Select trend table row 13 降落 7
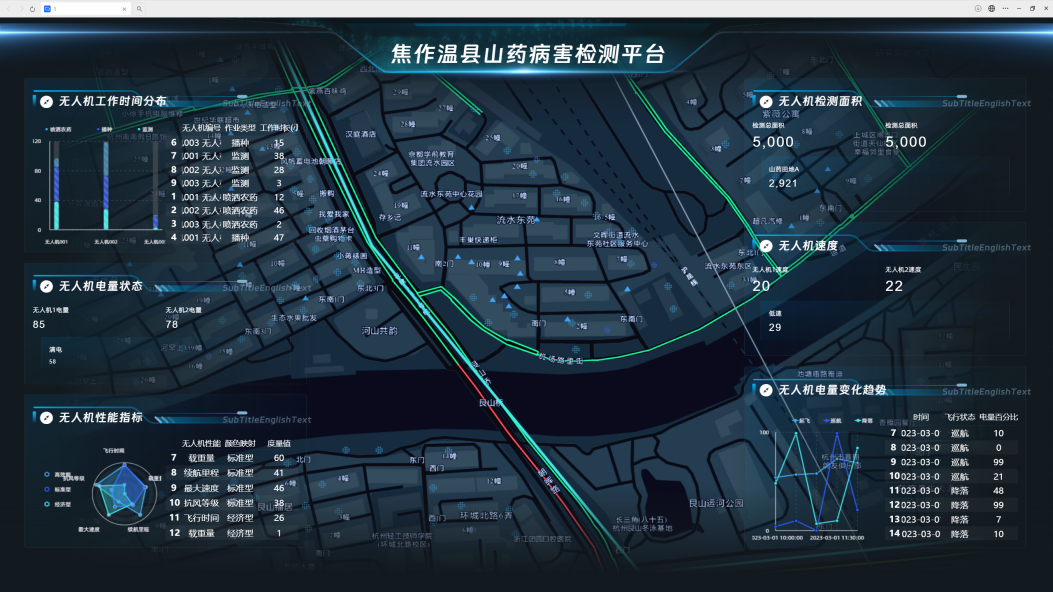 952,520
